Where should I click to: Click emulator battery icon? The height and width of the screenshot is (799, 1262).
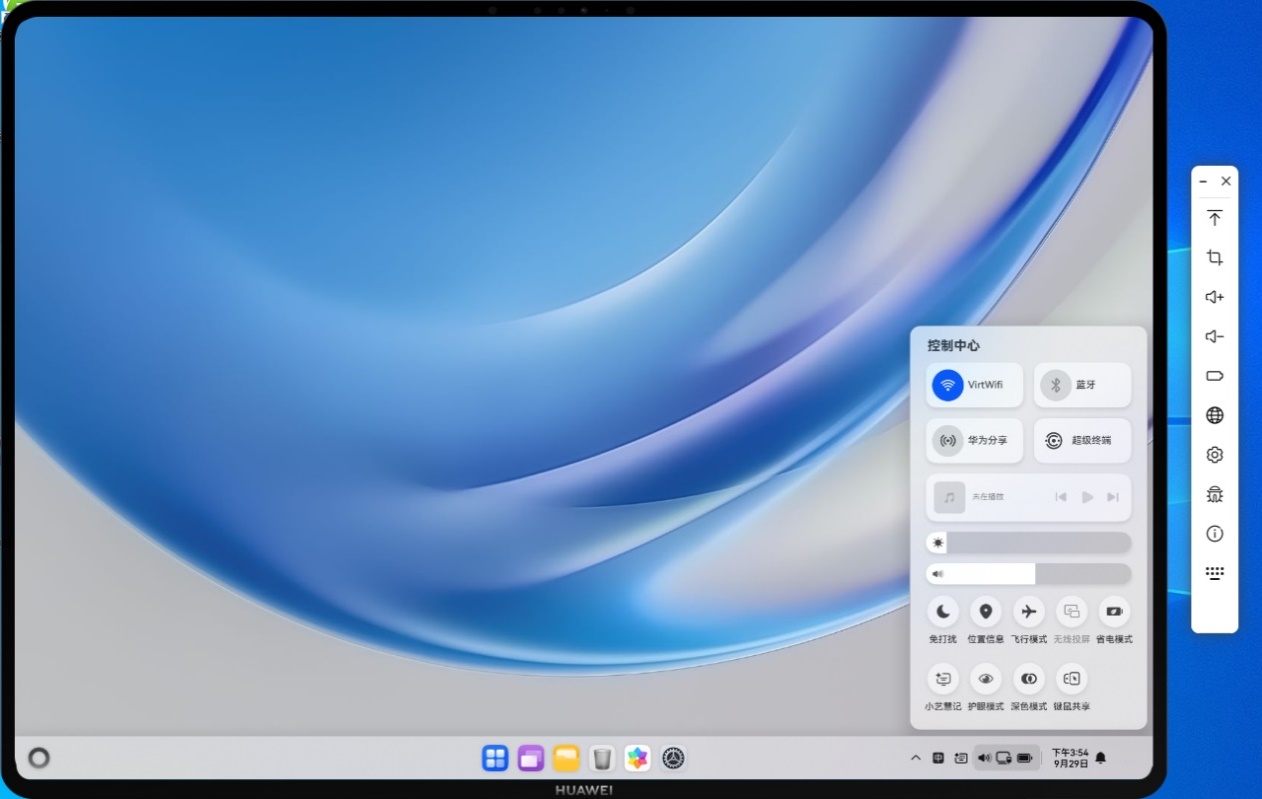click(x=1215, y=376)
